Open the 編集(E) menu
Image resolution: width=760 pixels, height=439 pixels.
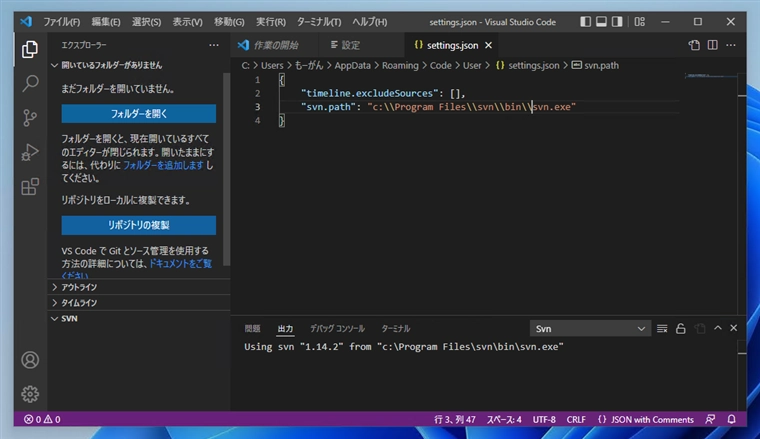pos(106,22)
